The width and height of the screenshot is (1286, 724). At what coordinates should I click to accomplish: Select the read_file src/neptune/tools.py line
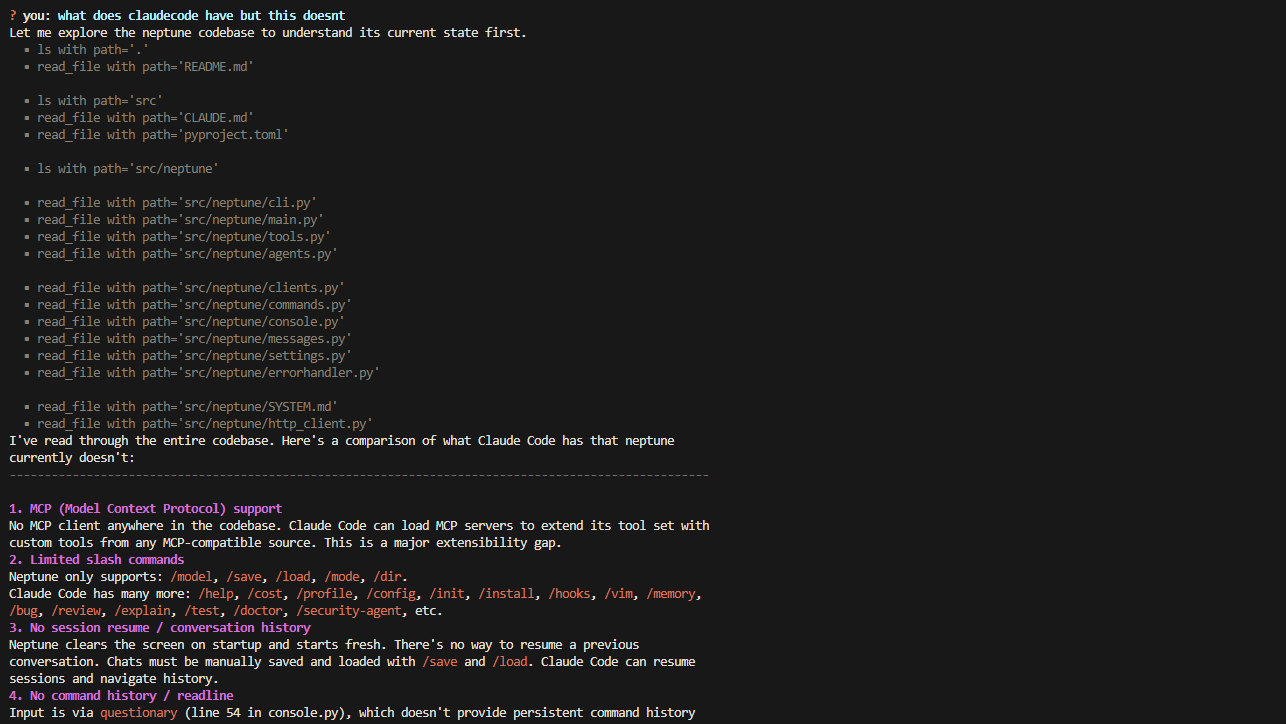click(184, 236)
